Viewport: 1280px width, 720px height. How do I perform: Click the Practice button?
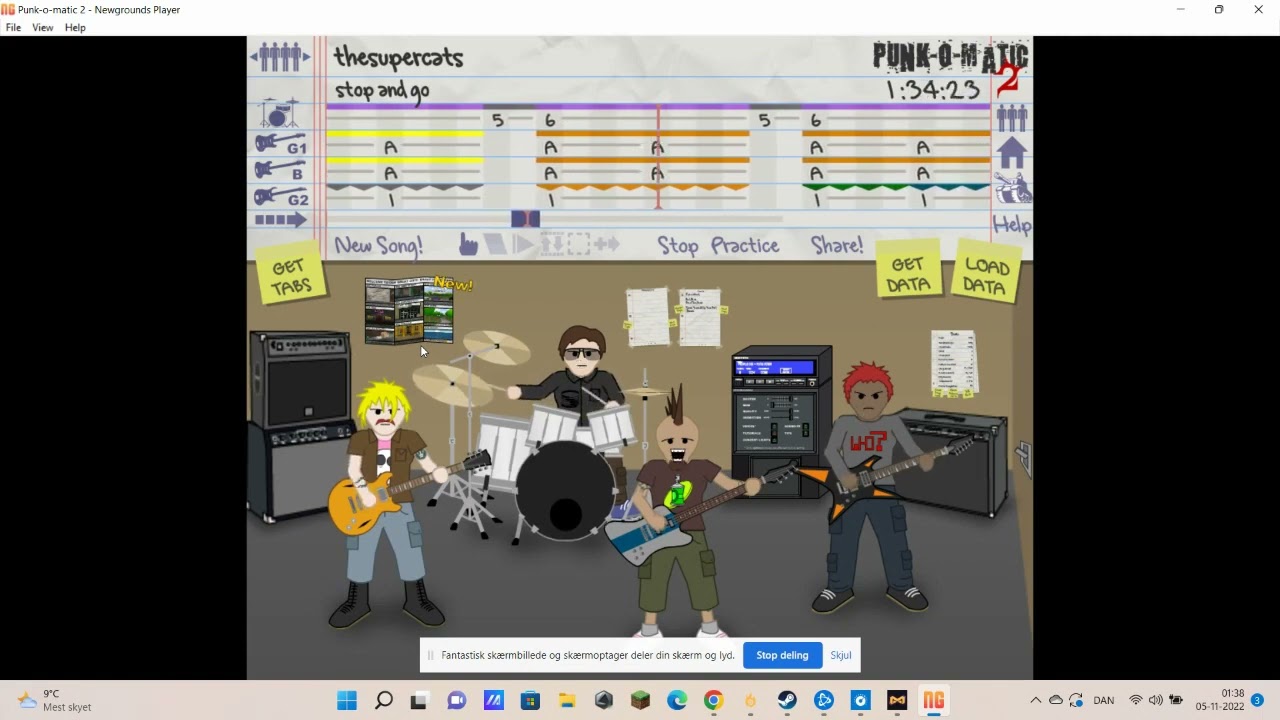(x=745, y=245)
